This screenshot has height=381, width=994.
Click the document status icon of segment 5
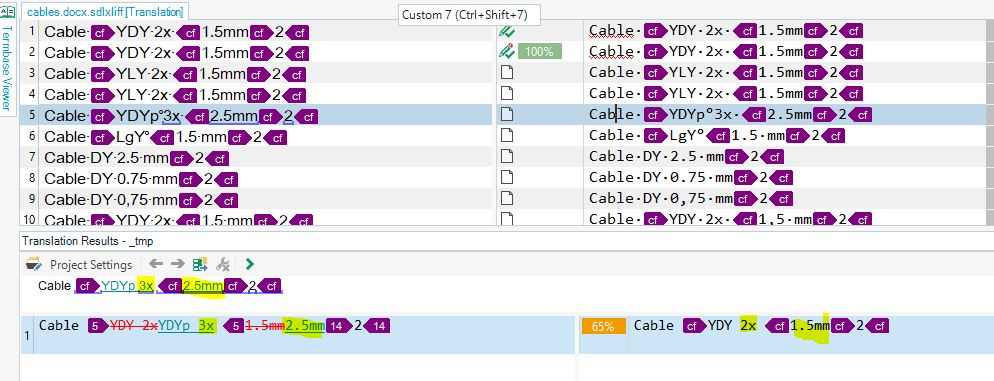507,115
